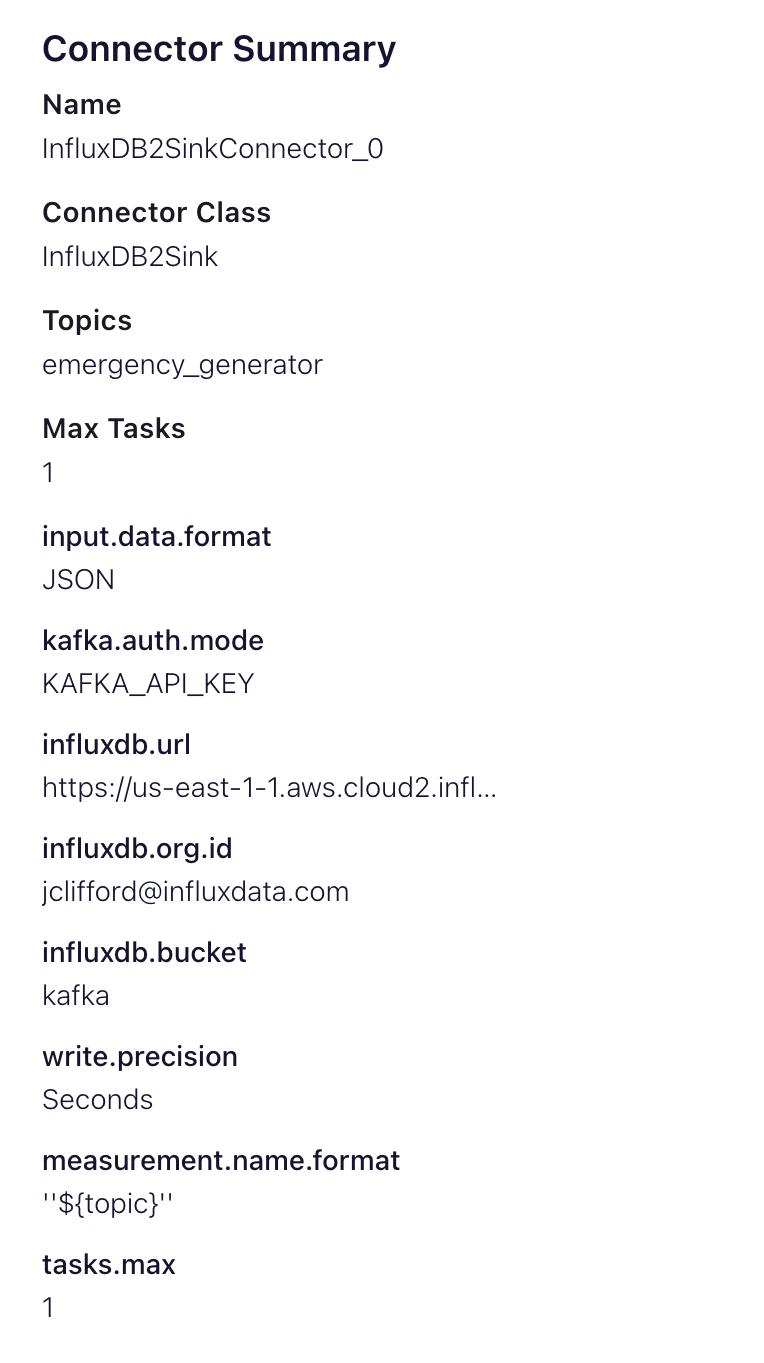Viewport: 764px width, 1363px height.
Task: Click the InfluxDB2SinkConnector_0 name value
Action: (x=212, y=149)
